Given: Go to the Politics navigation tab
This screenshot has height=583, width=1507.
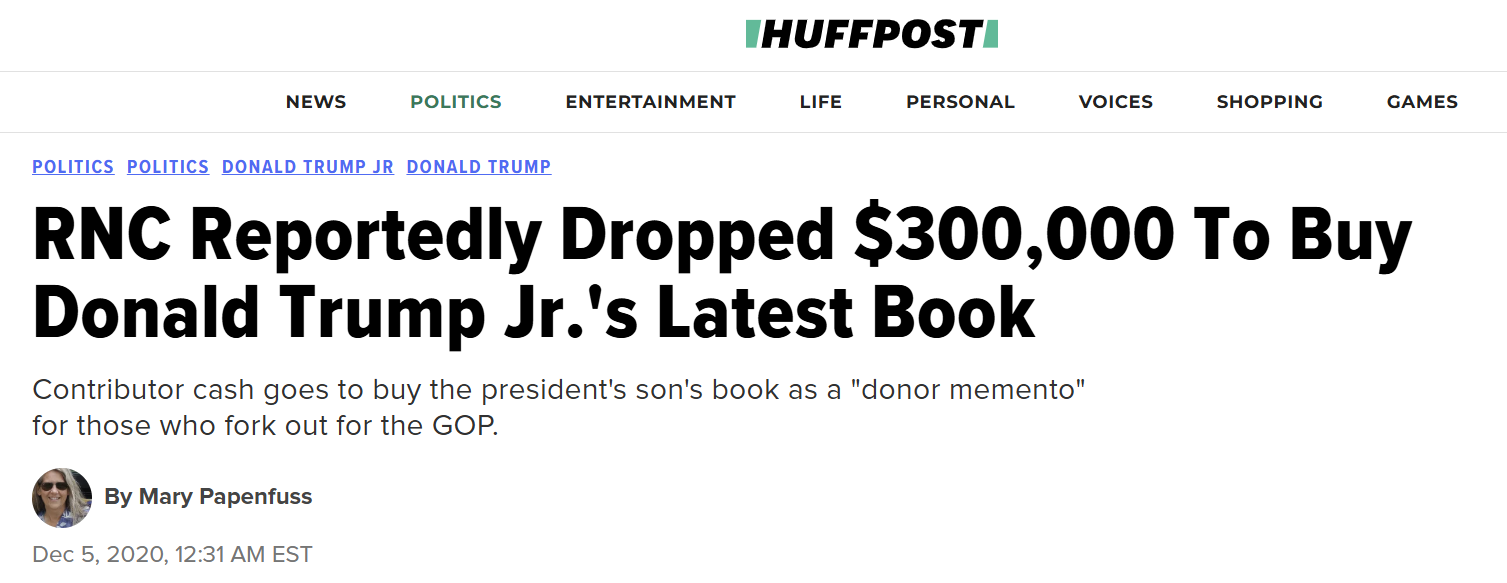Looking at the screenshot, I should pos(456,102).
